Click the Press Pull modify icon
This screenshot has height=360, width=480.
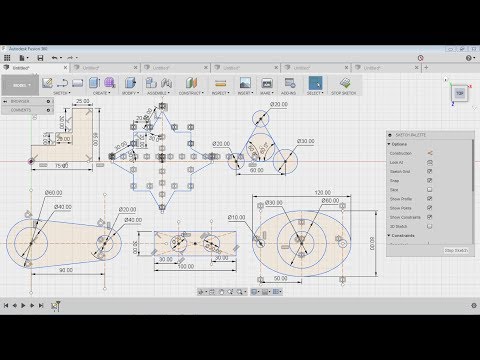pos(130,83)
